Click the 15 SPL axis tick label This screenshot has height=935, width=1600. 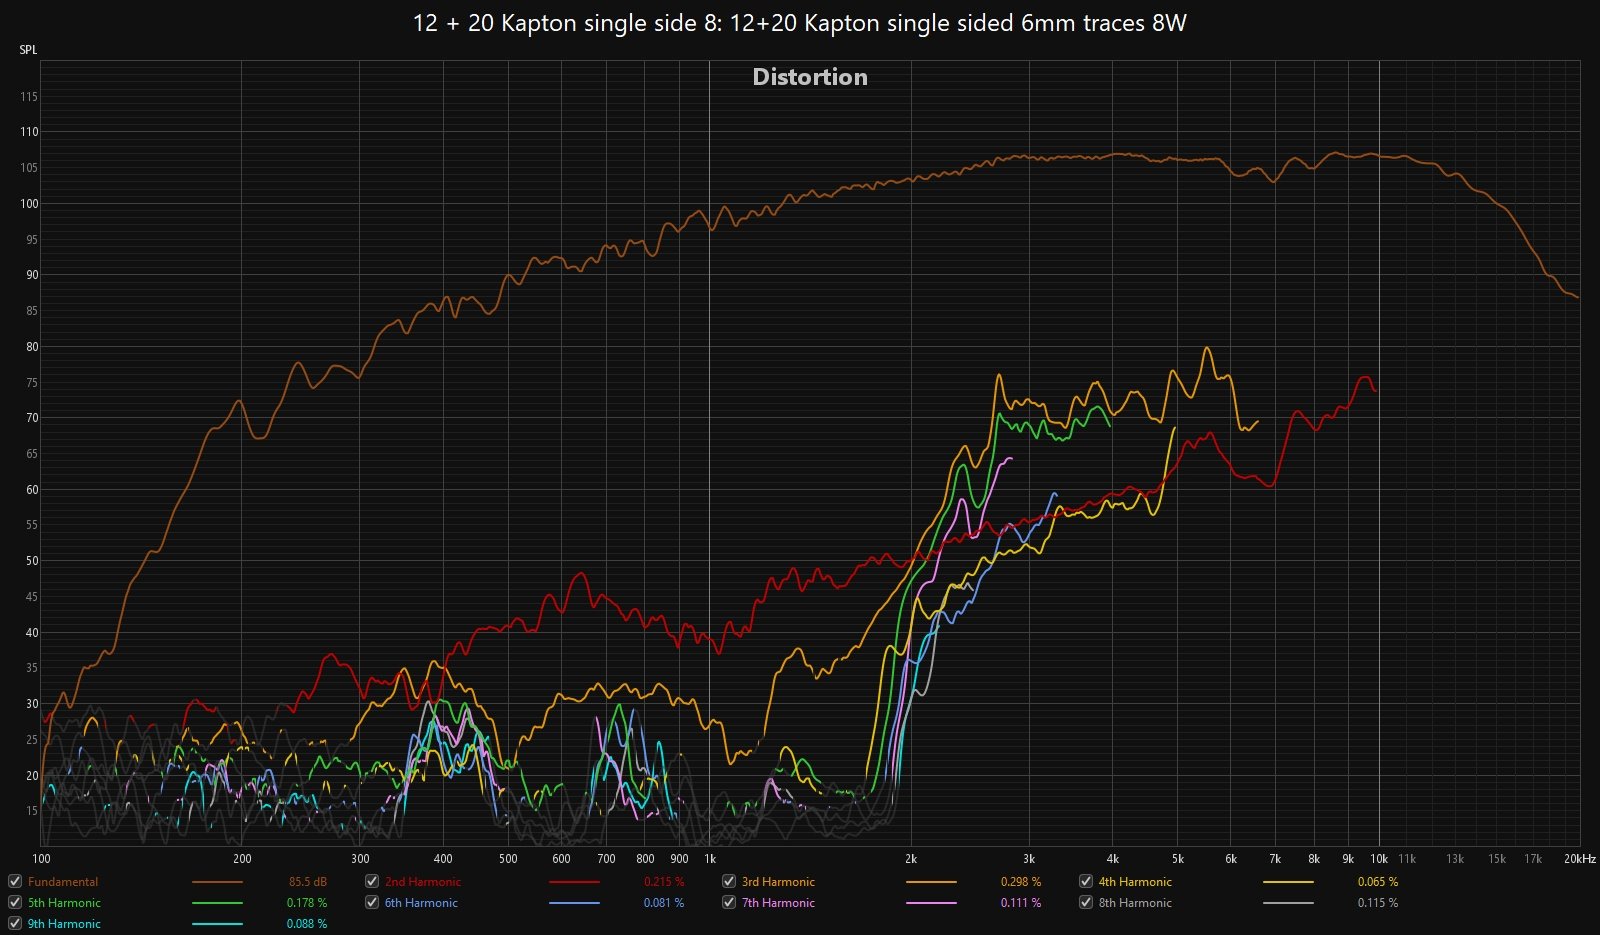(x=32, y=811)
